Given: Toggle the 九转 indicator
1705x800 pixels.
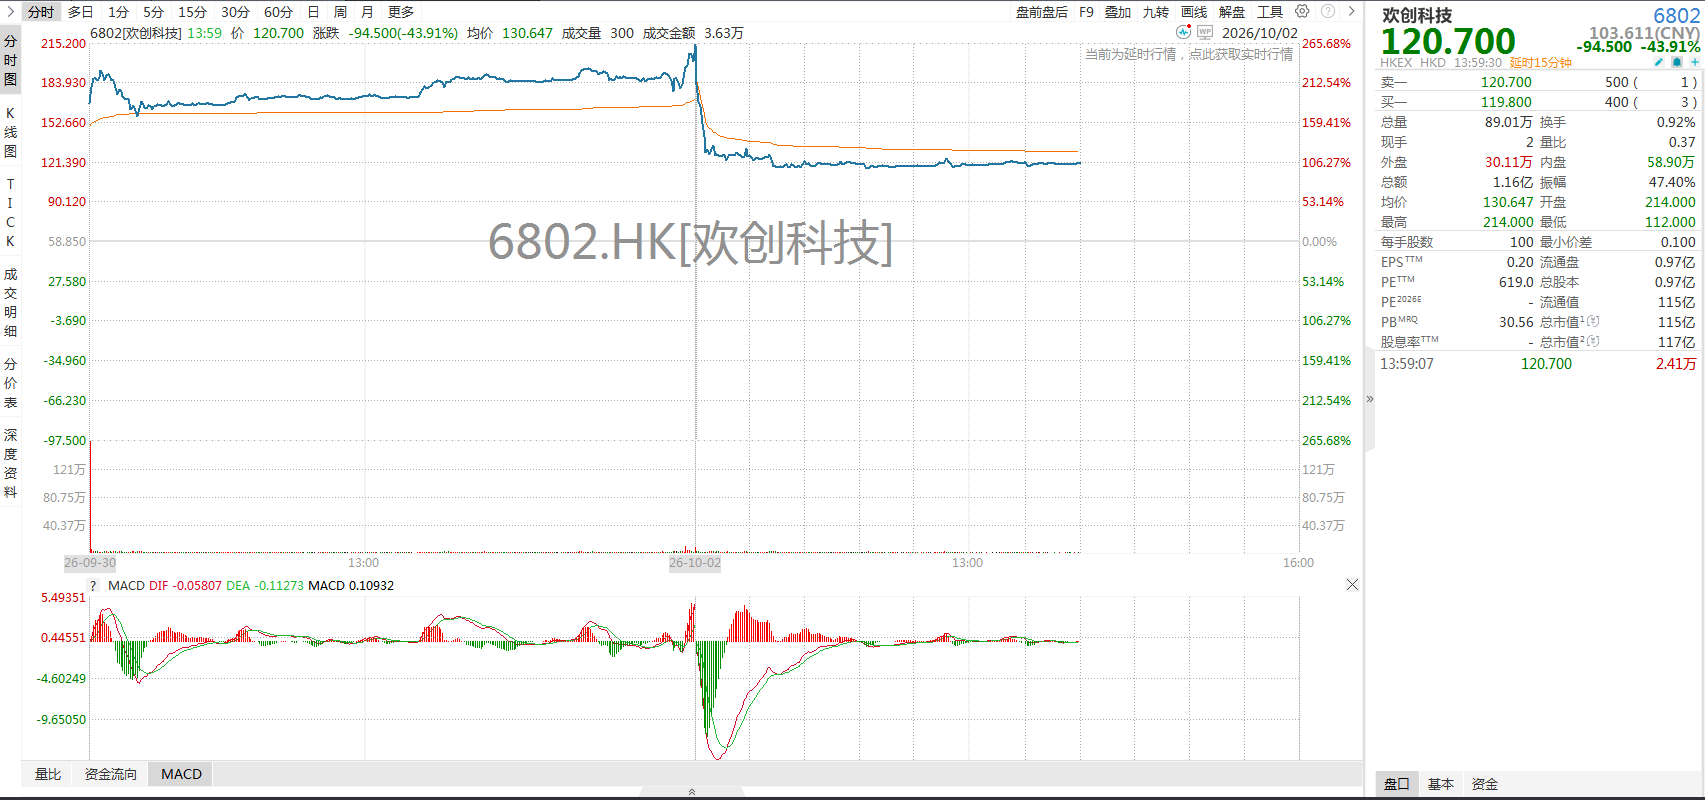Looking at the screenshot, I should pos(1156,12).
